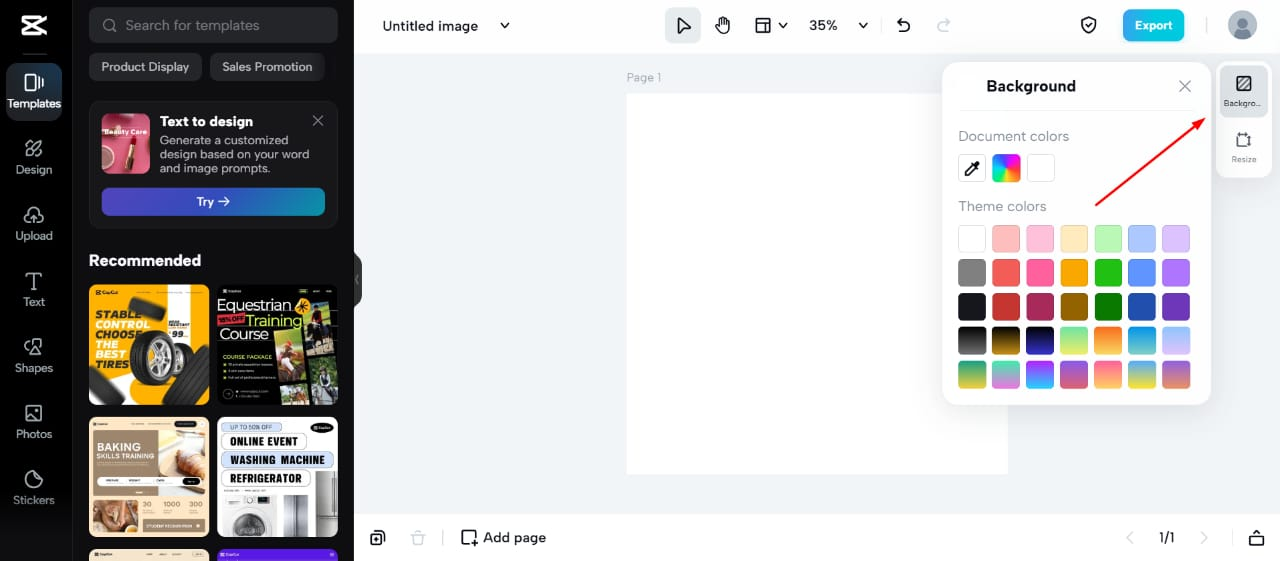This screenshot has height=561, width=1280.
Task: Select the orange theme color swatch
Action: (1074, 273)
